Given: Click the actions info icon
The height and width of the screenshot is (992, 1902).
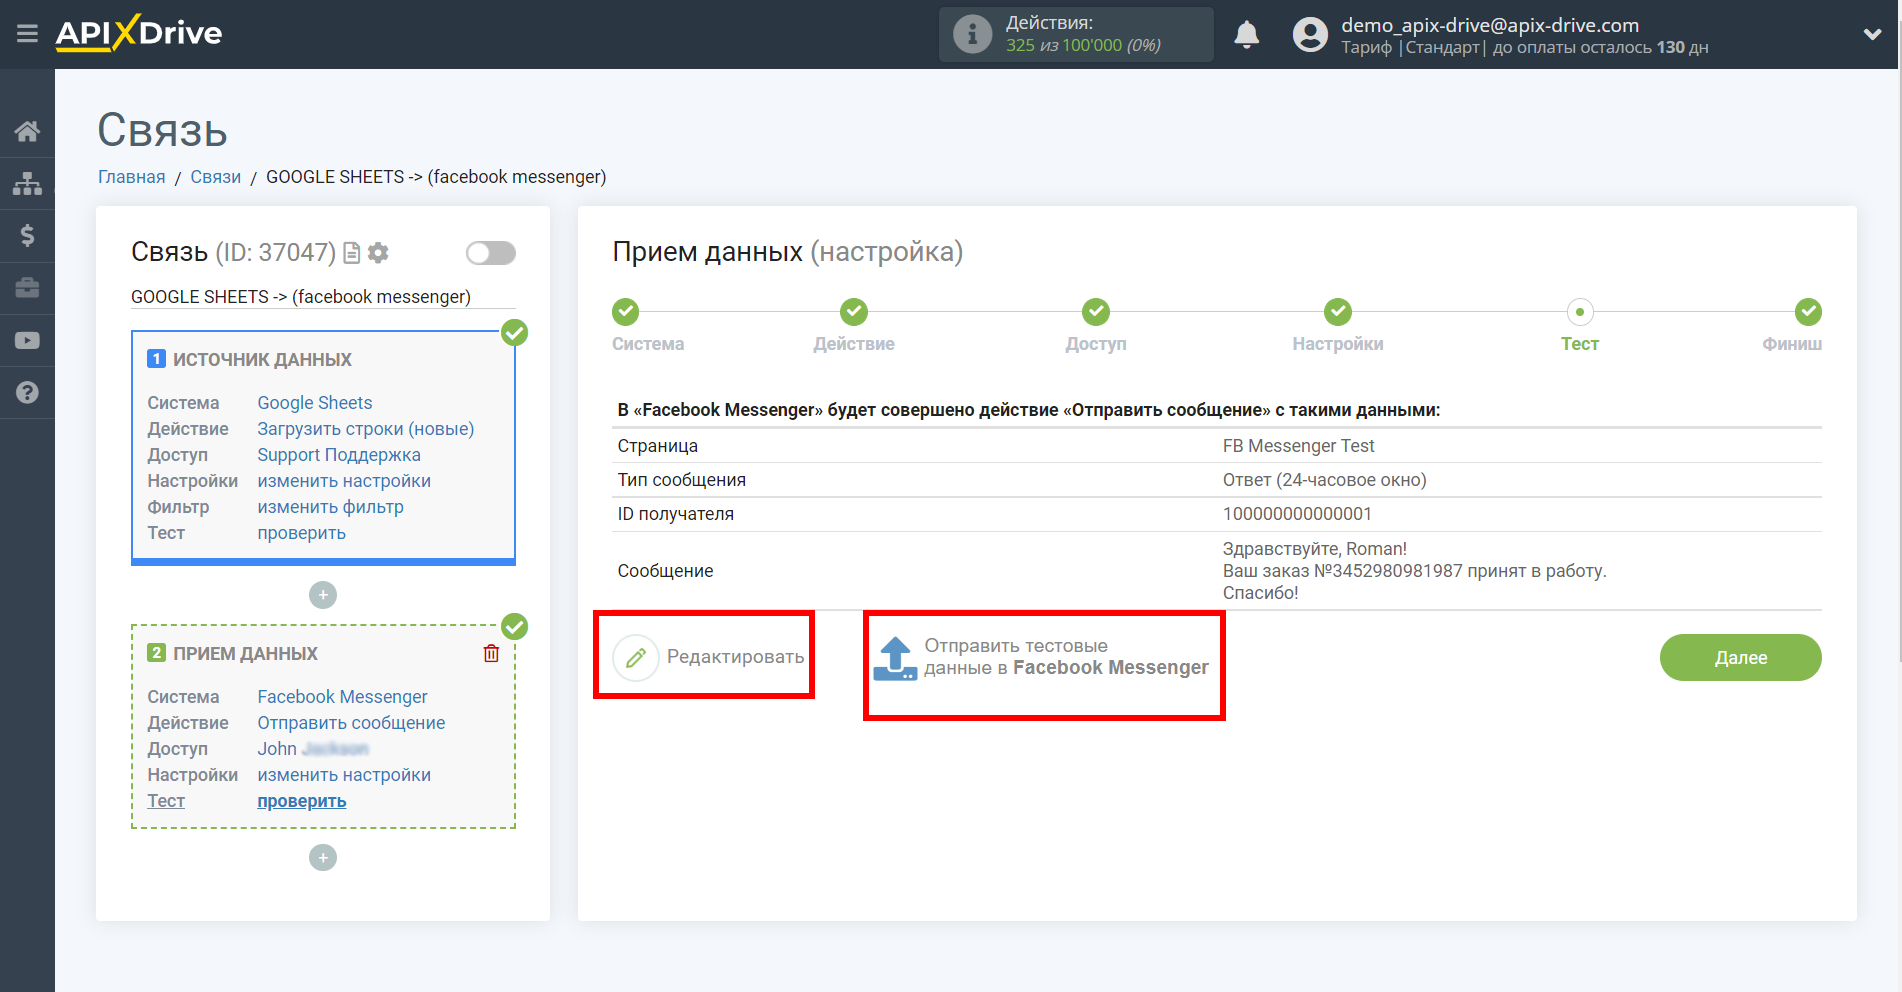Looking at the screenshot, I should coord(972,34).
